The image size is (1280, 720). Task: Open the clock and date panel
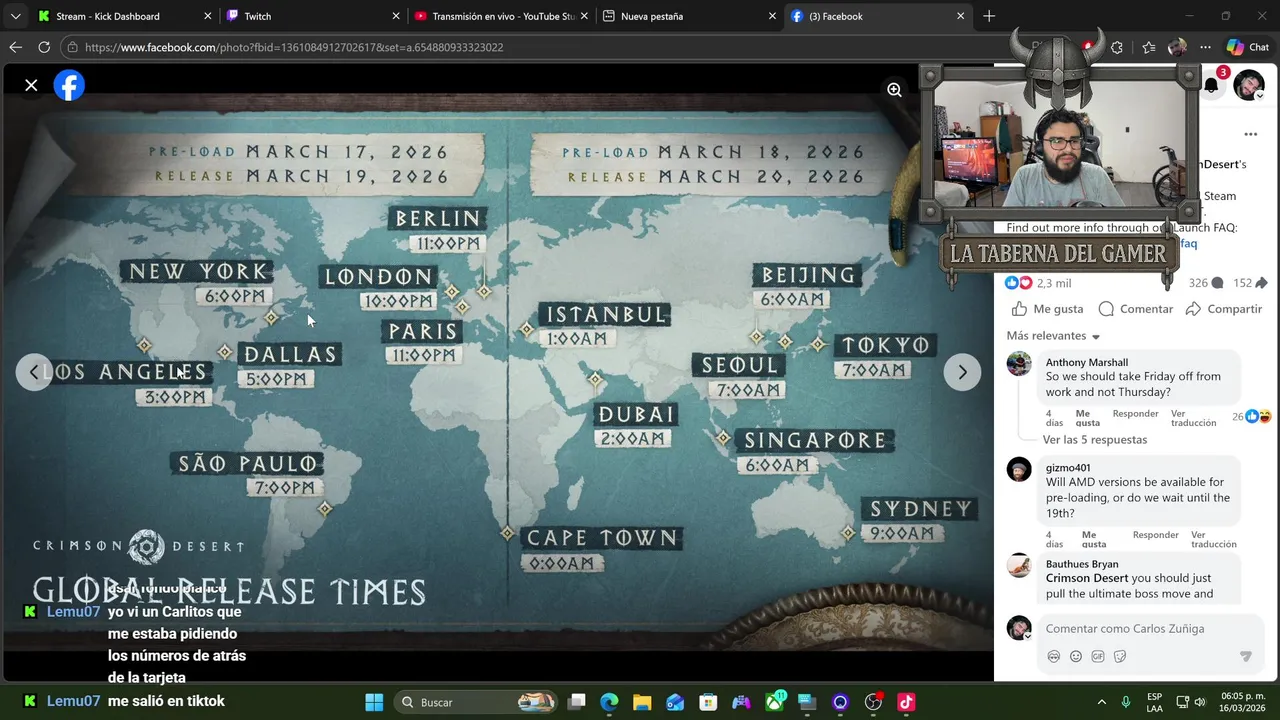coord(1244,702)
